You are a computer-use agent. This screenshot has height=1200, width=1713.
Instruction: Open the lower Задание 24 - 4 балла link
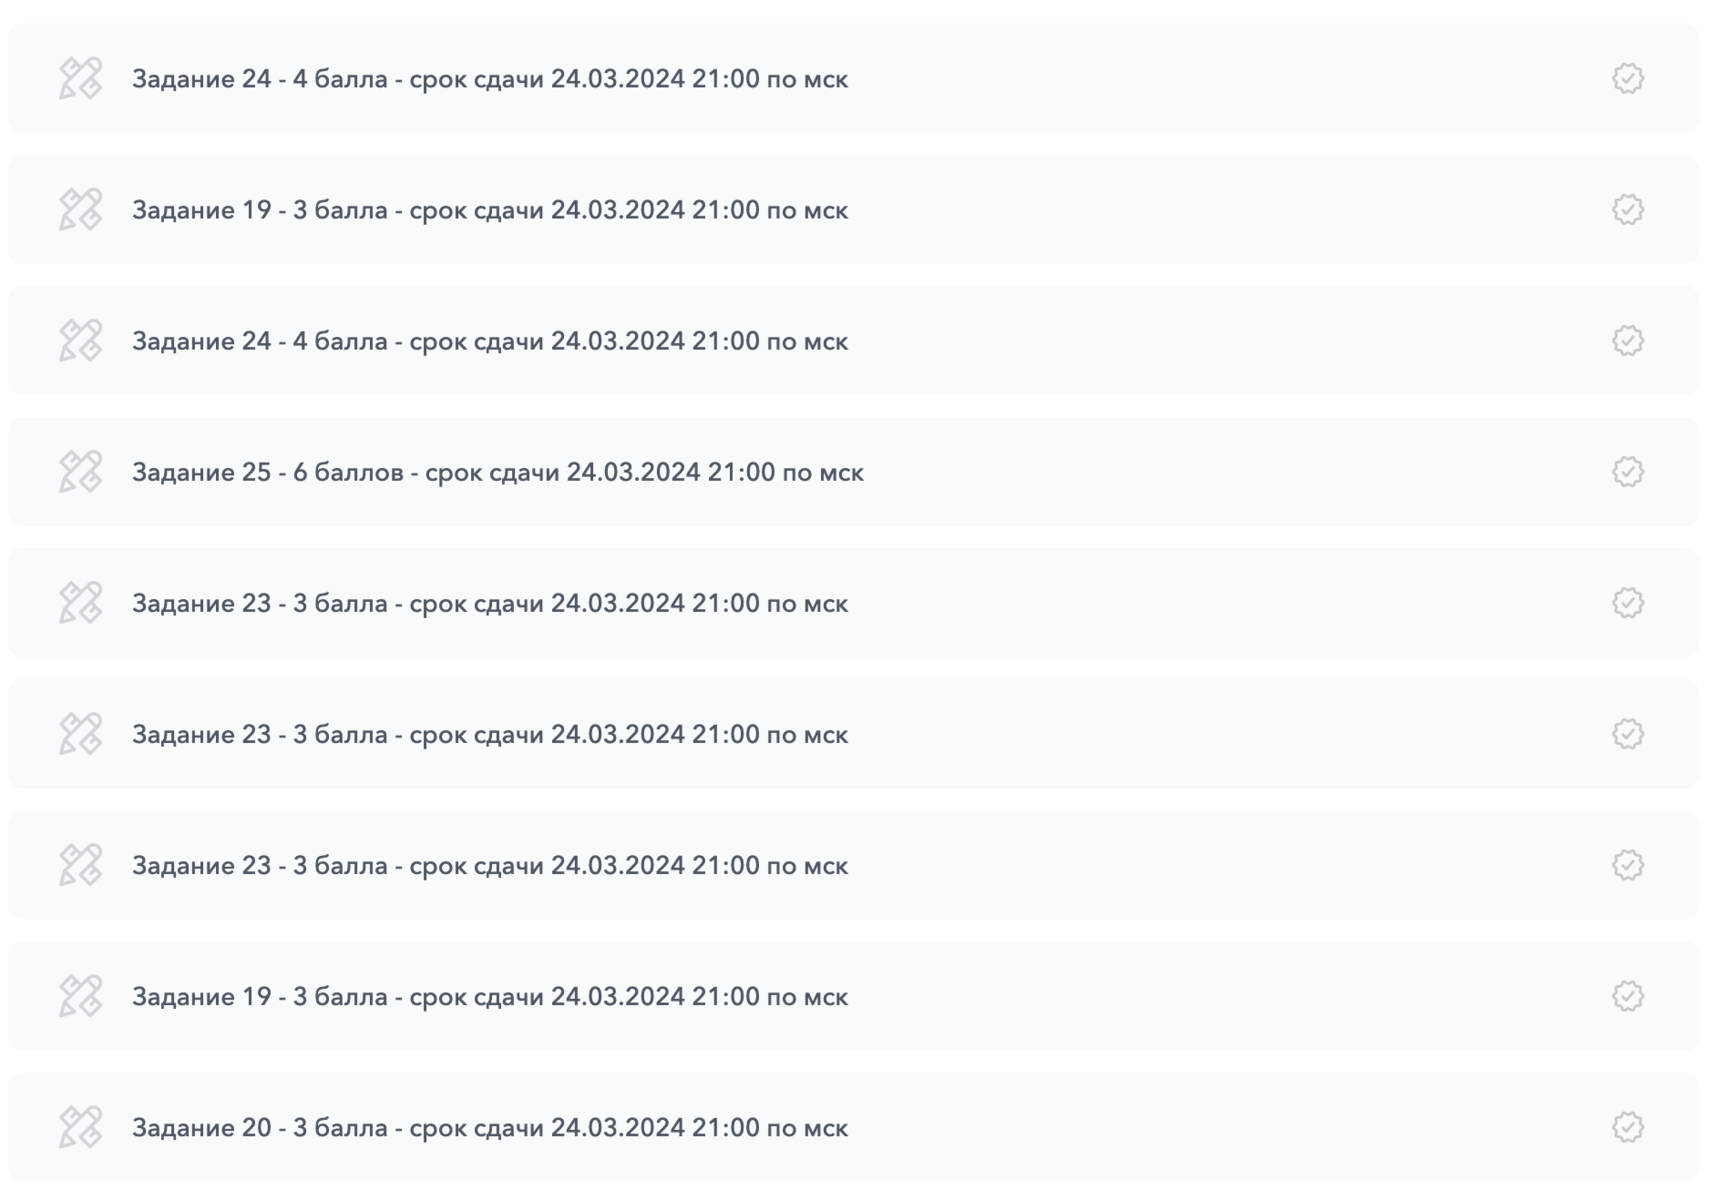pos(489,342)
